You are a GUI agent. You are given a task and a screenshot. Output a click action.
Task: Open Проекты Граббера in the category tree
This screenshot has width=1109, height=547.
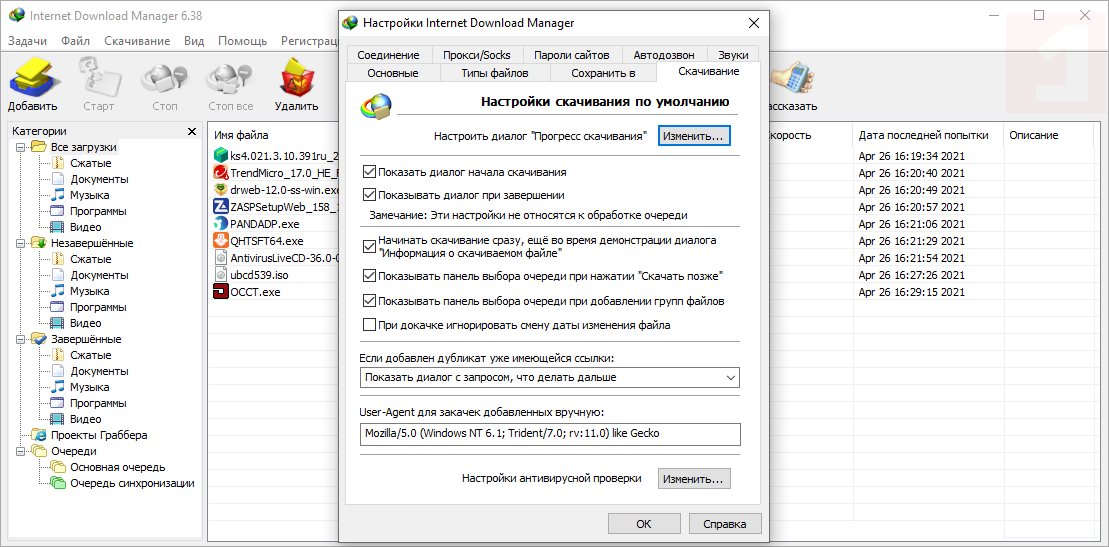click(x=99, y=435)
